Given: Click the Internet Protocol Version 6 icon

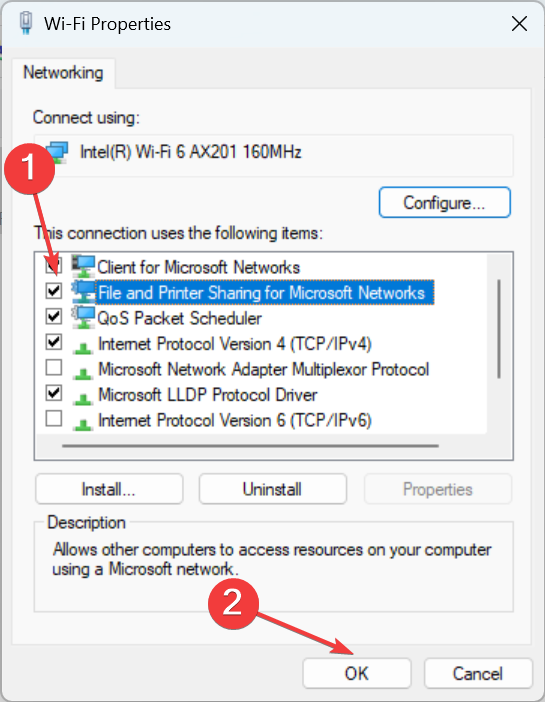Looking at the screenshot, I should pos(83,424).
